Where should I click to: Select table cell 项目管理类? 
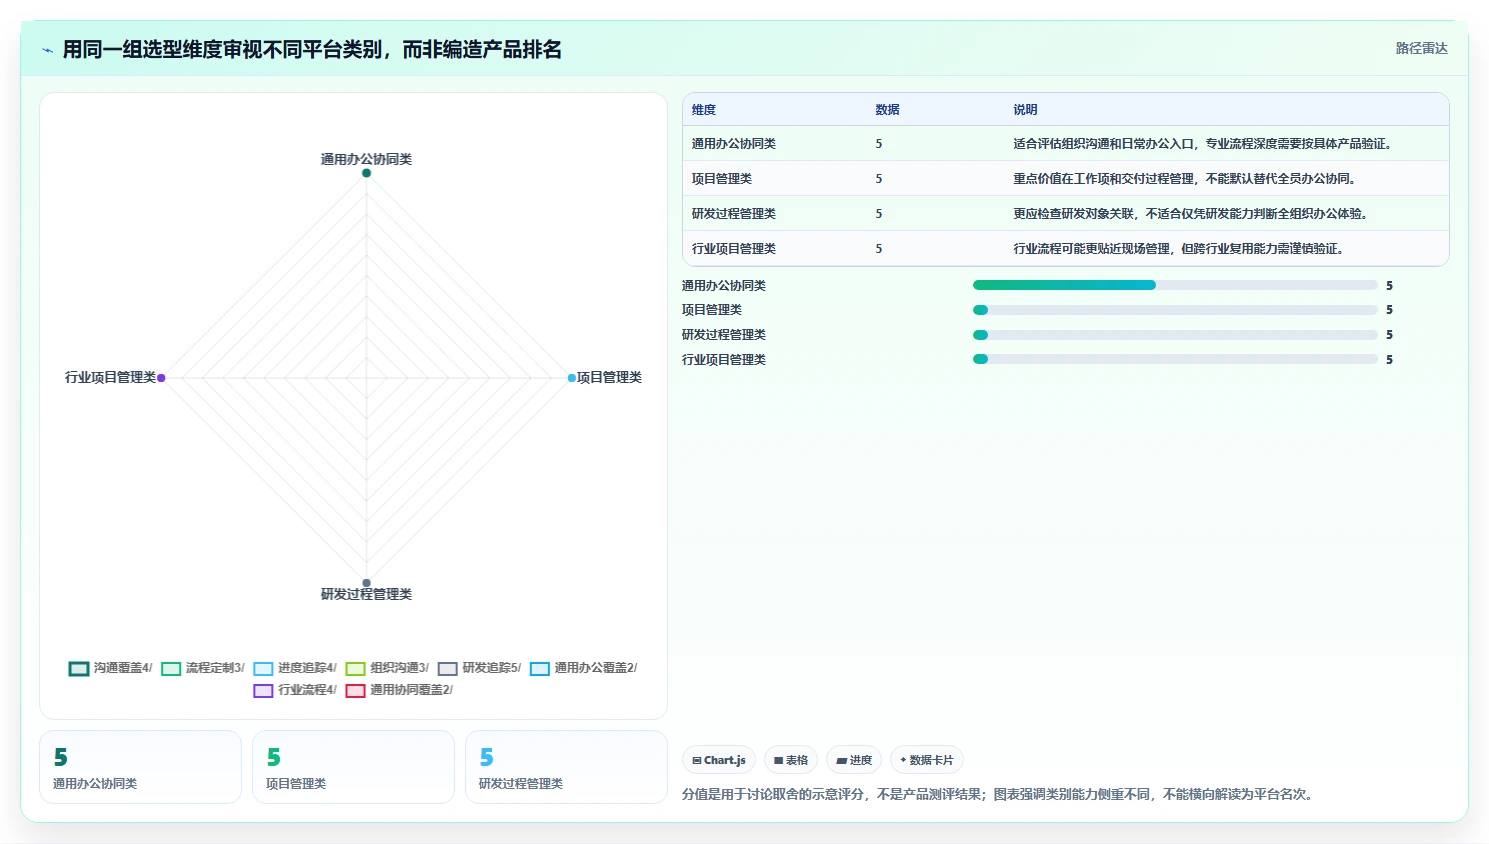pos(722,179)
